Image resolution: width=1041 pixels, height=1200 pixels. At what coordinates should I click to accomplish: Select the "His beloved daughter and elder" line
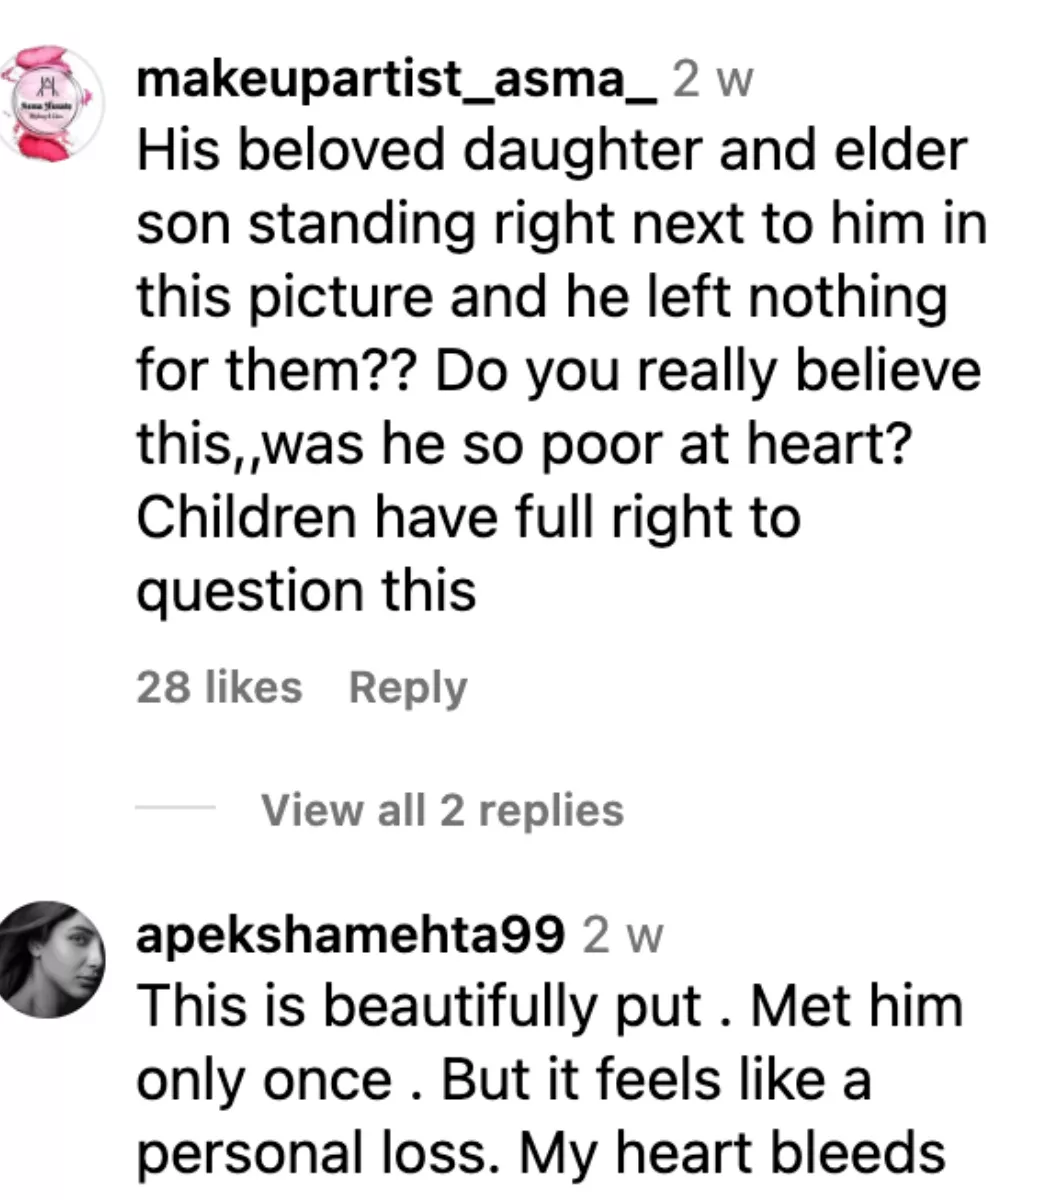(552, 151)
